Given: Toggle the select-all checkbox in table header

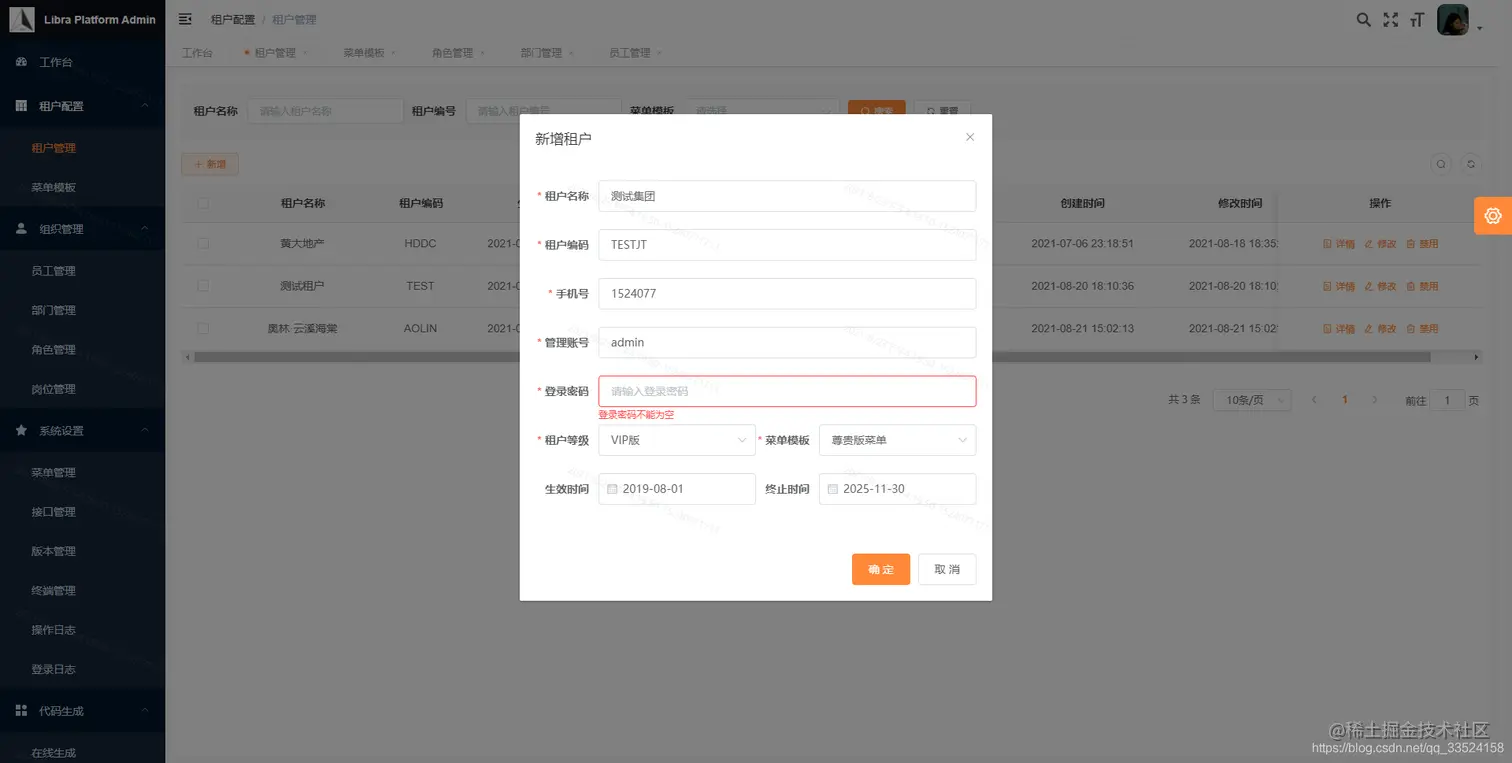Looking at the screenshot, I should (x=204, y=203).
